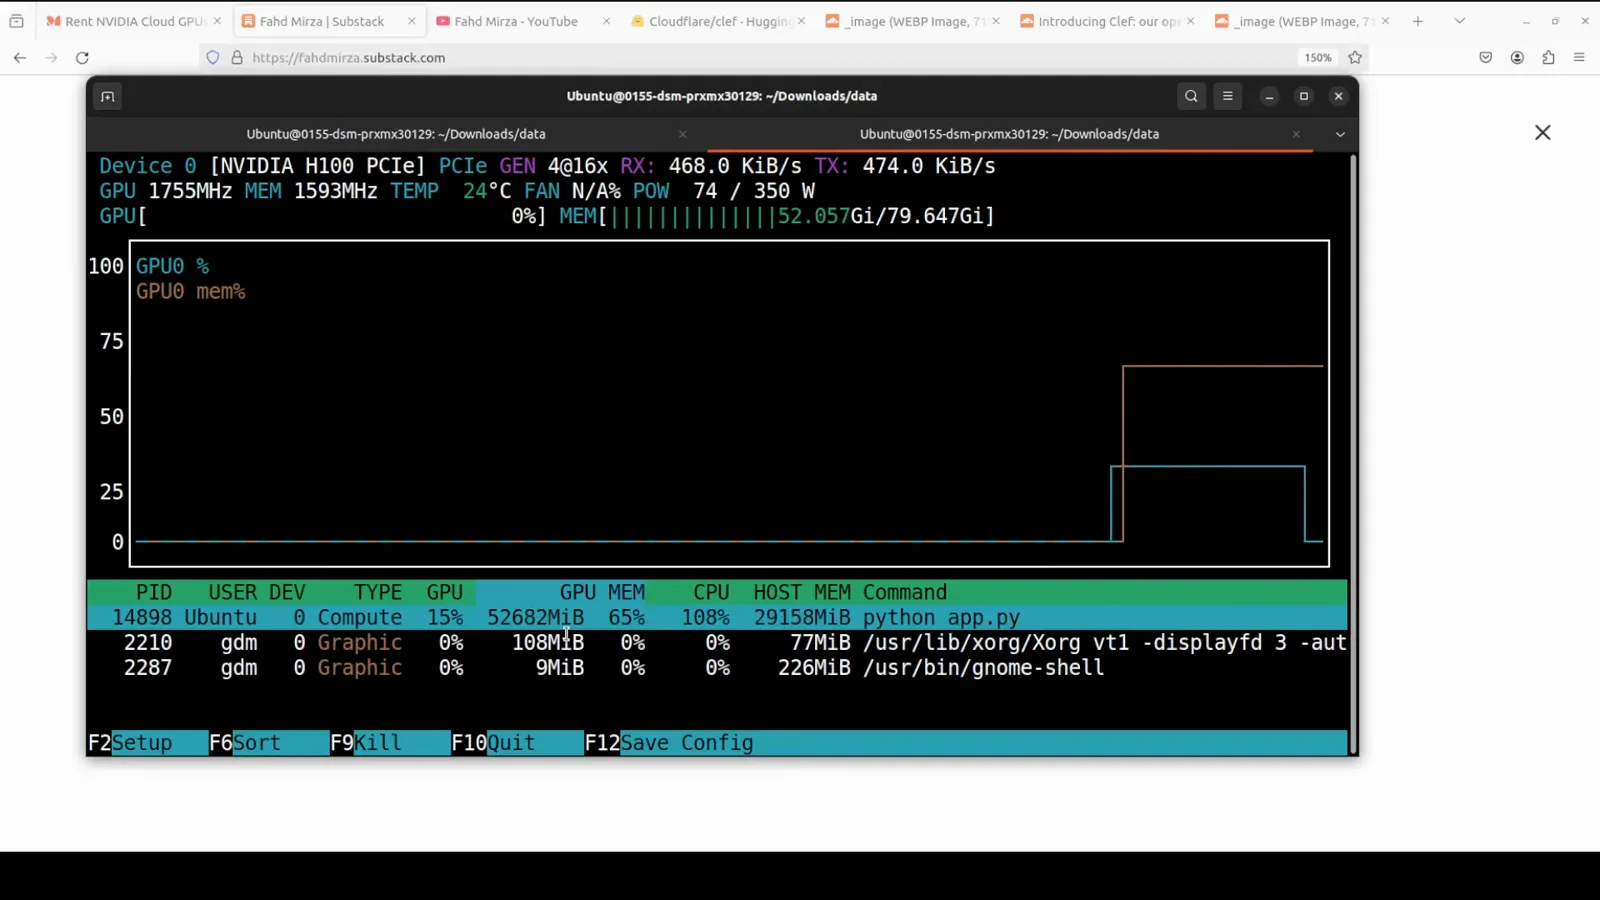
Task: Close the first terminal tab
Action: point(683,134)
